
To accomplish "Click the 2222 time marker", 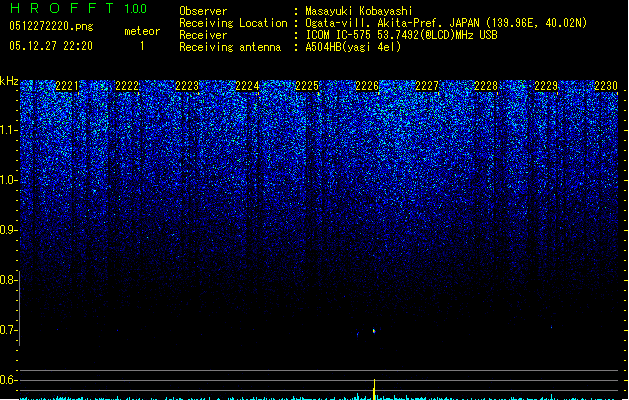I will [x=127, y=86].
